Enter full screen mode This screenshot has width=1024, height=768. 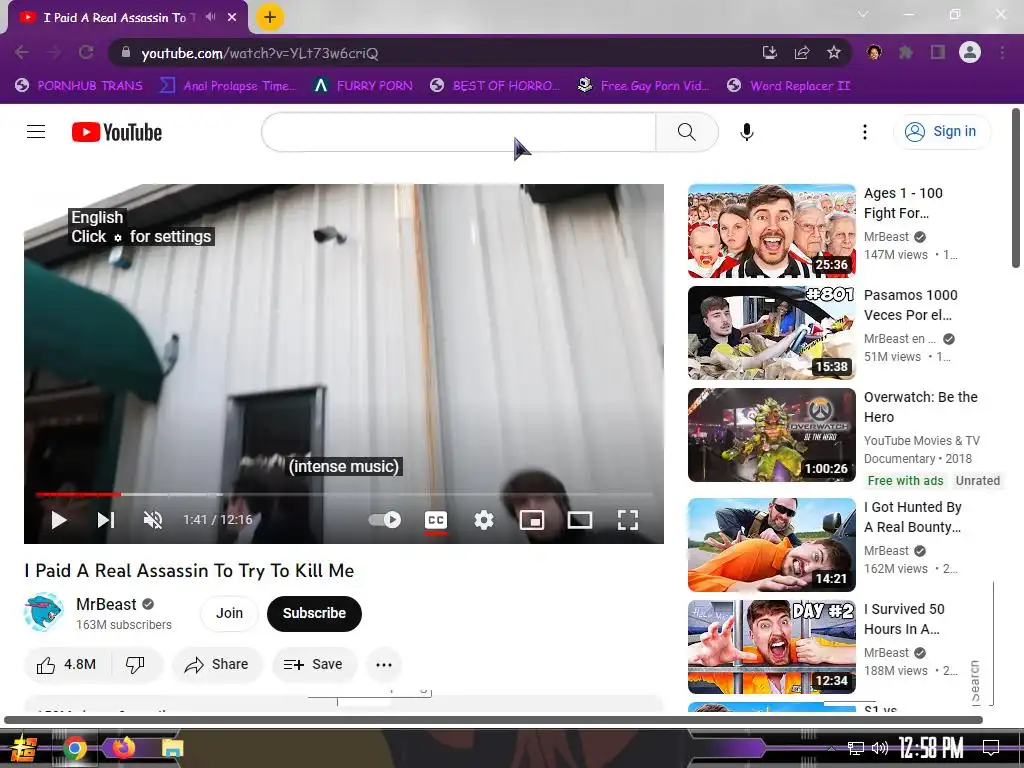[x=628, y=520]
